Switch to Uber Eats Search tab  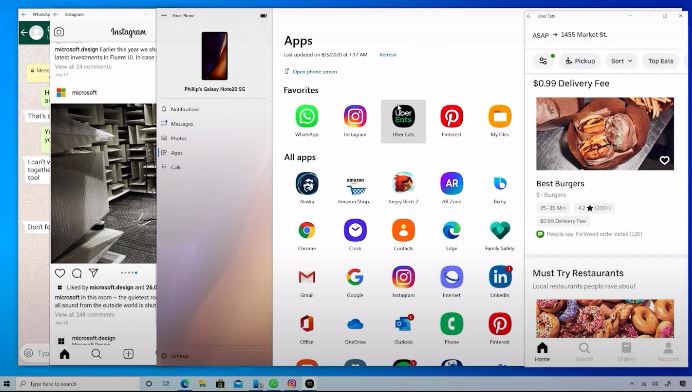(x=584, y=352)
